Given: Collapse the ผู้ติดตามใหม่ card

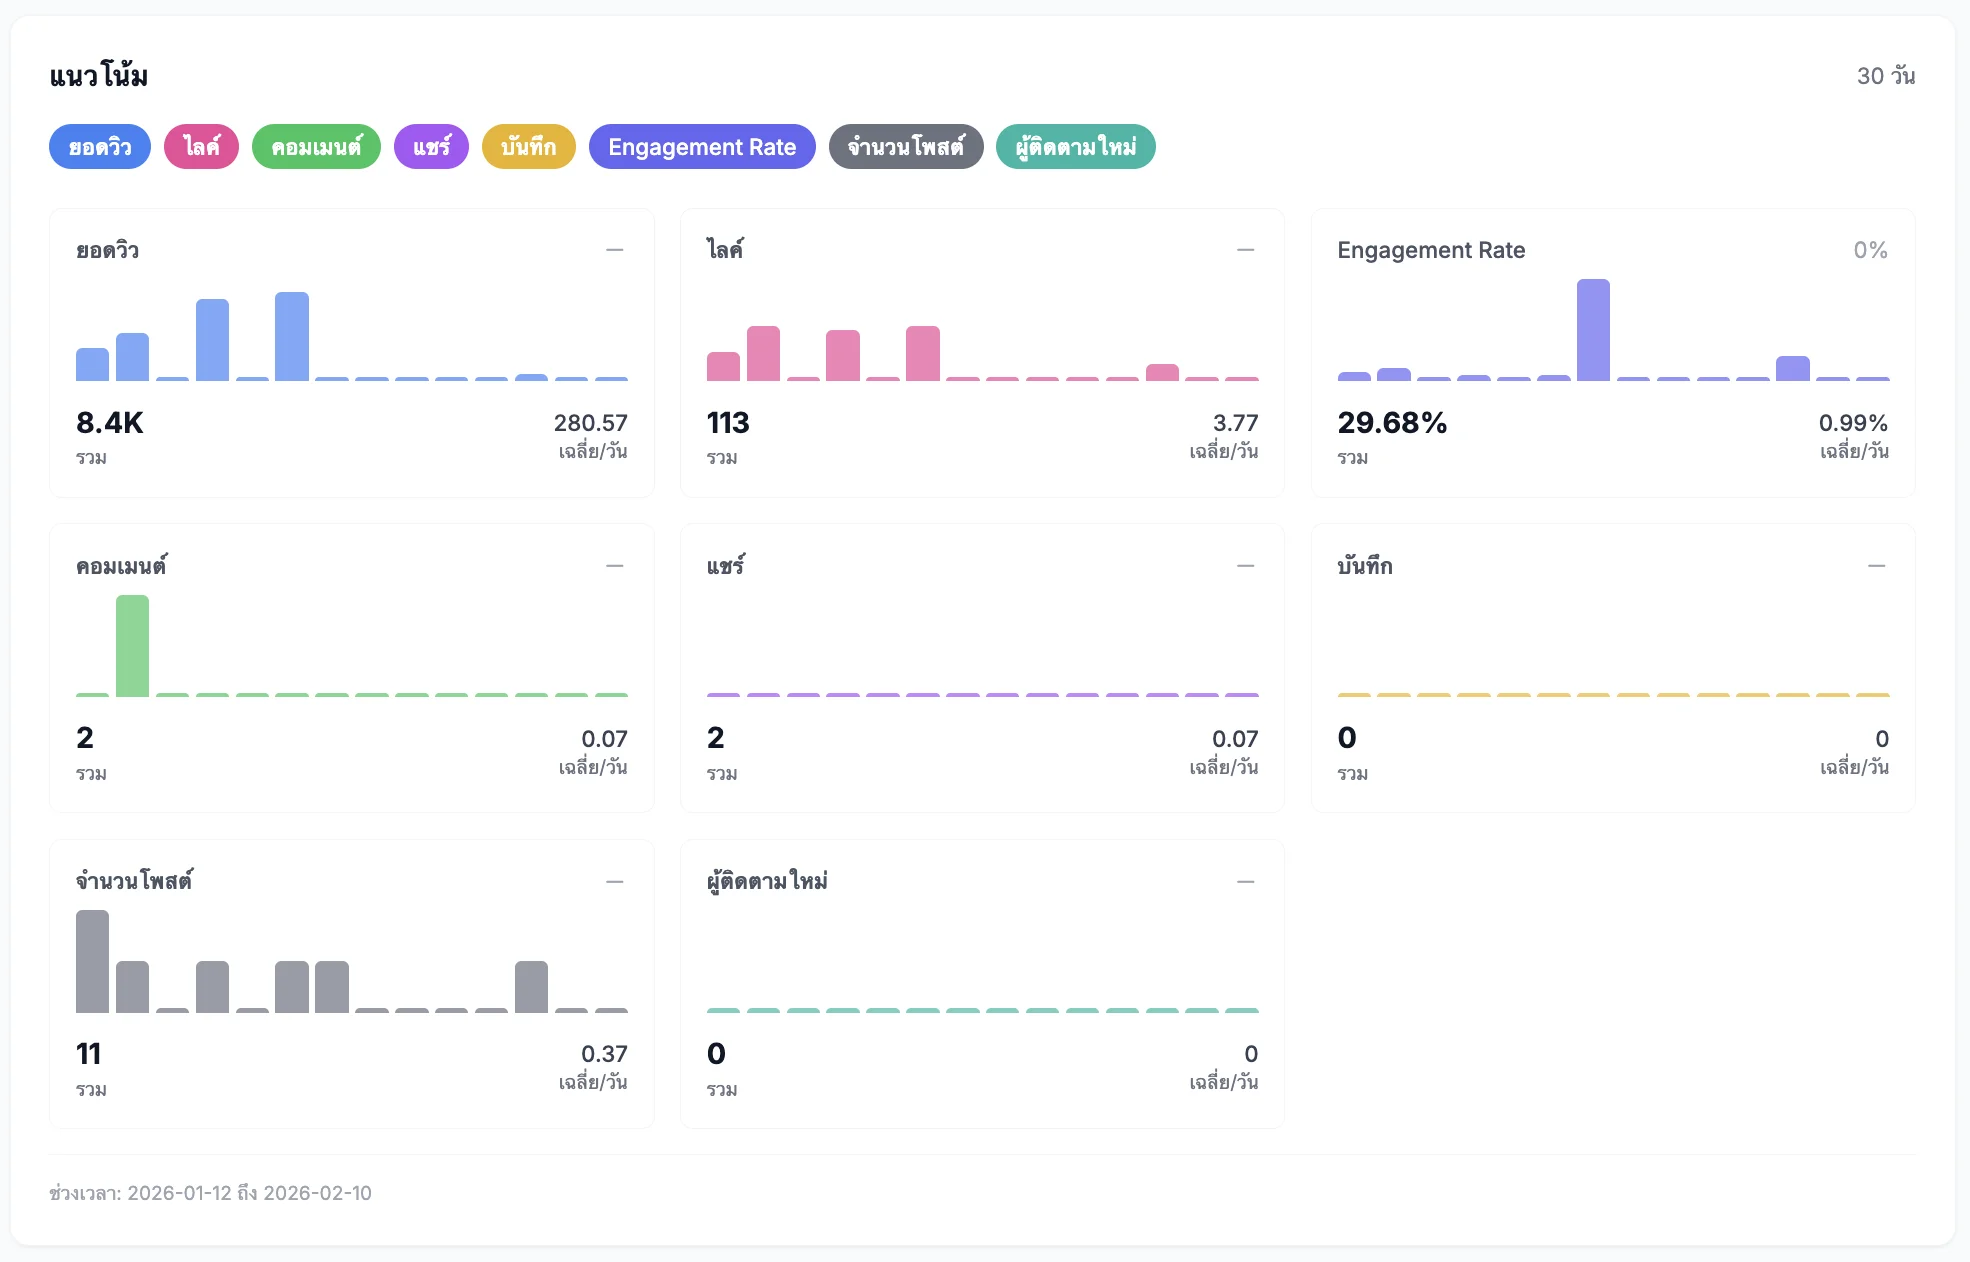Looking at the screenshot, I should tap(1247, 881).
